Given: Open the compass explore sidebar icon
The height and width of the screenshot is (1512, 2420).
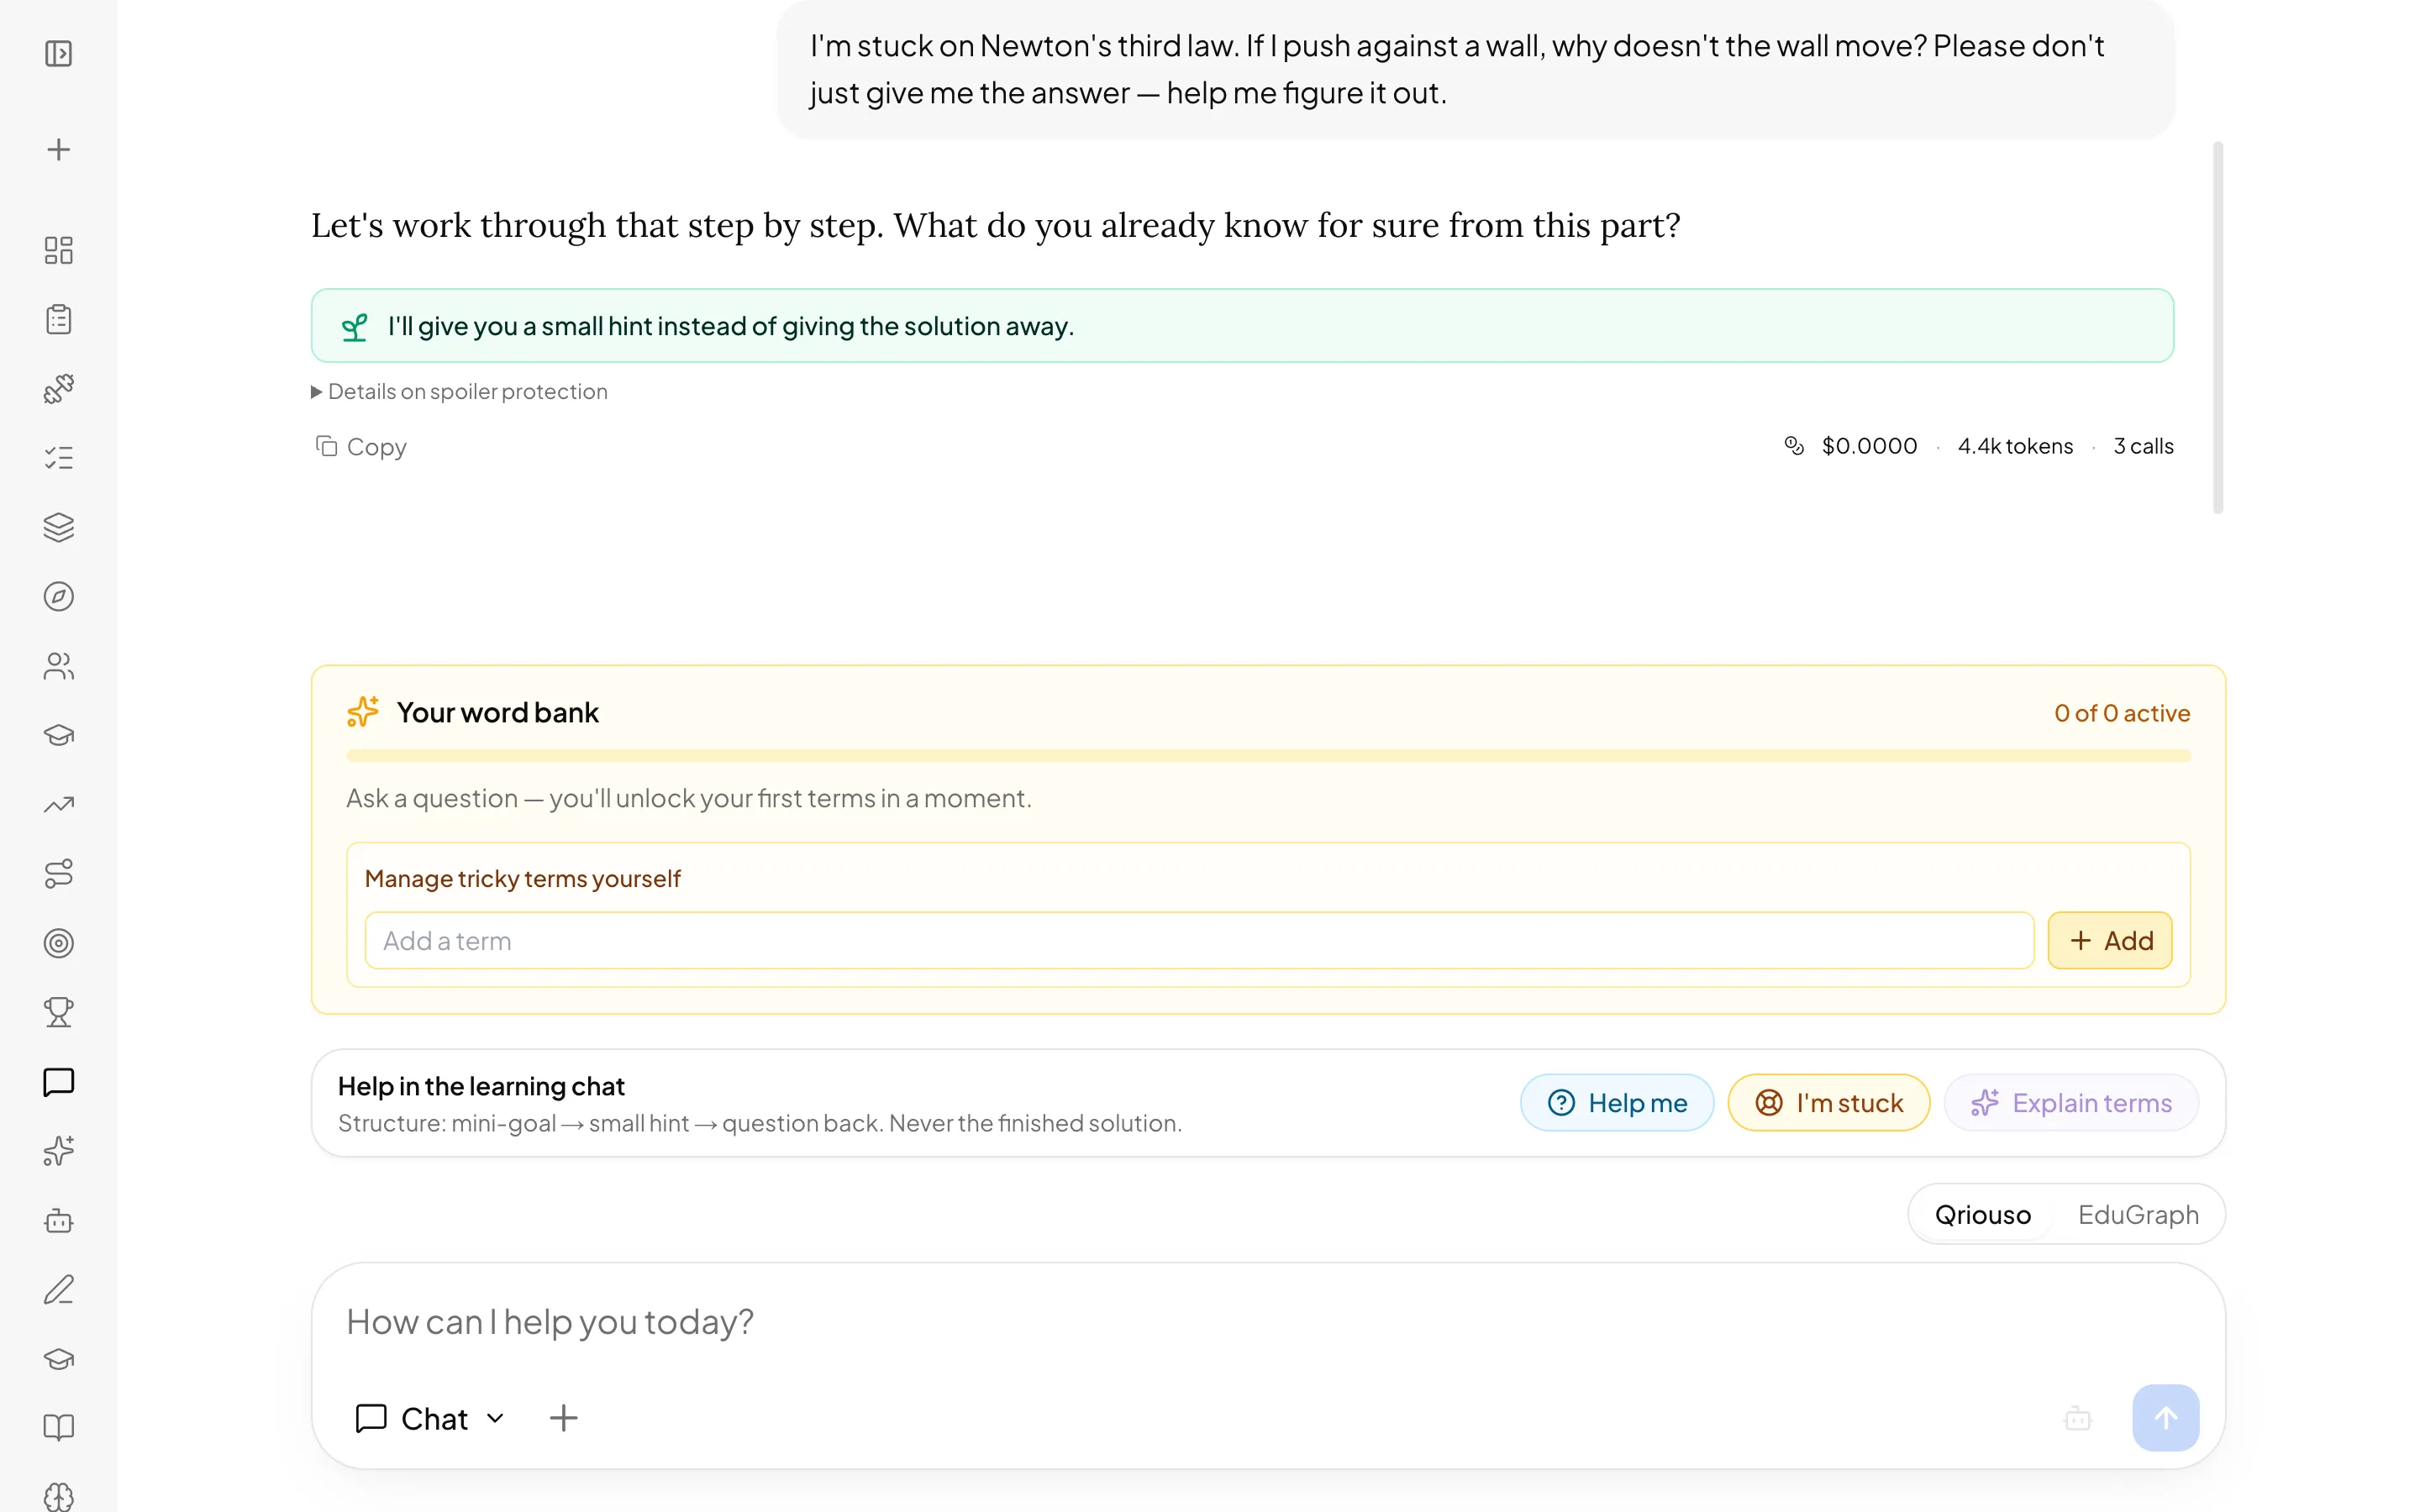Looking at the screenshot, I should coord(58,596).
